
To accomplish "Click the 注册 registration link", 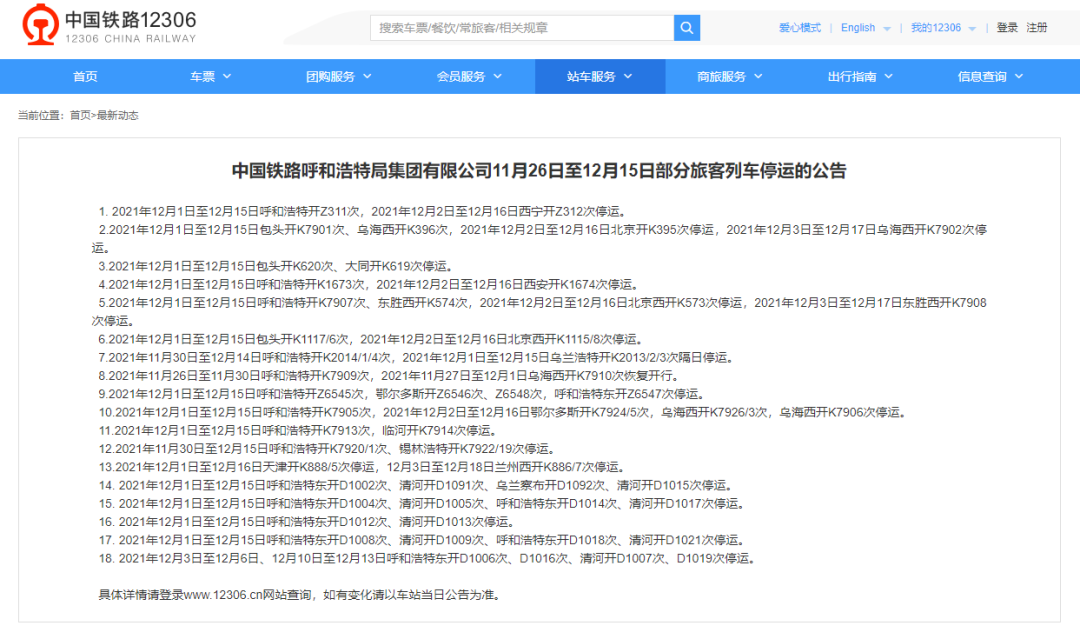I will [1035, 27].
